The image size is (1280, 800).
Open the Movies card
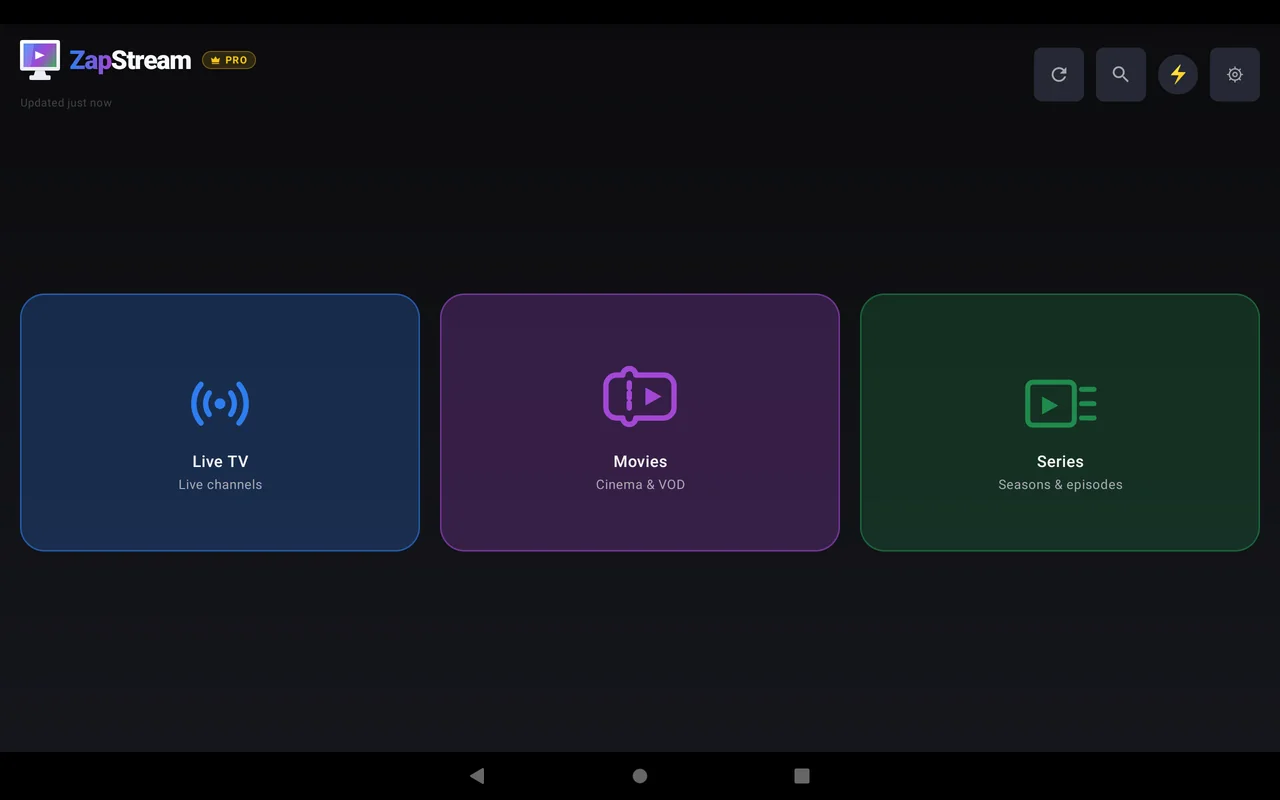tap(640, 422)
